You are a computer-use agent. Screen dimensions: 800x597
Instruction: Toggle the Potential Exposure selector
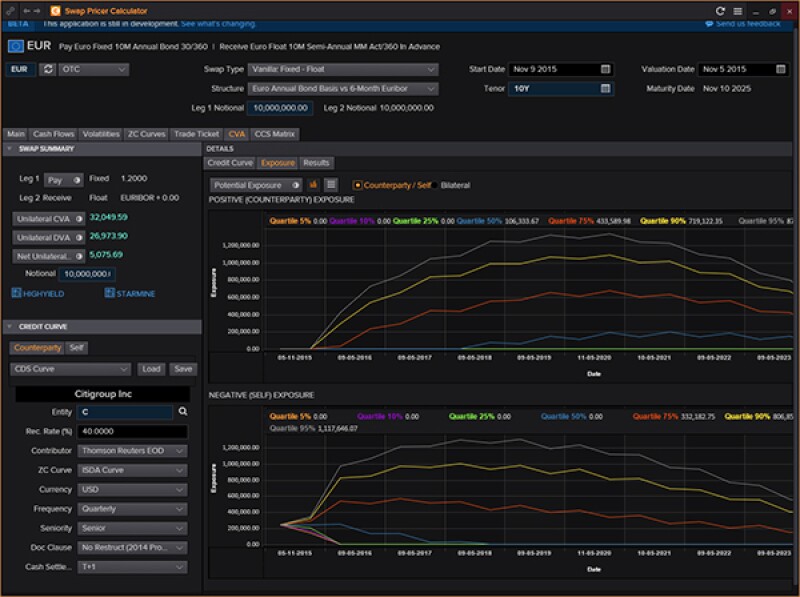(256, 185)
